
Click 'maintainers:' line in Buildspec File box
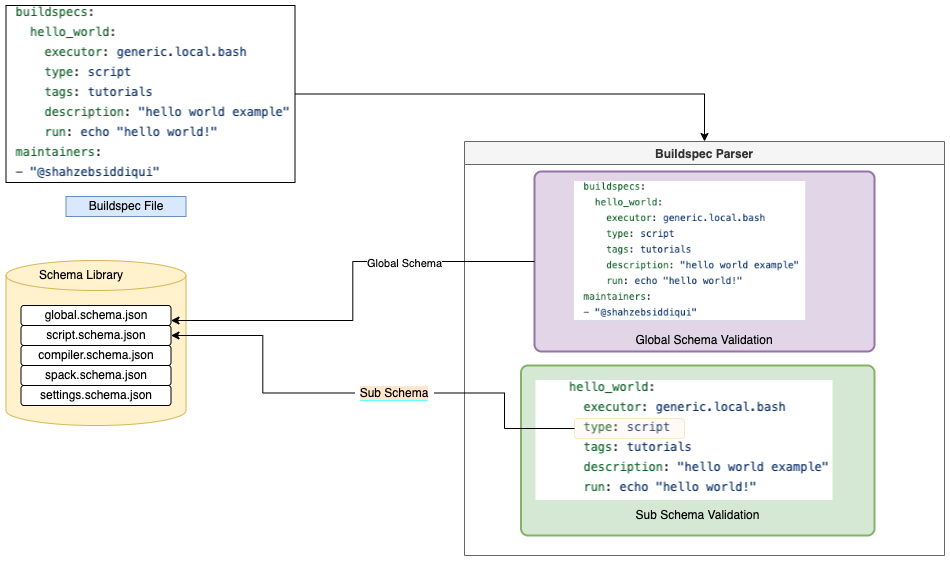click(58, 152)
